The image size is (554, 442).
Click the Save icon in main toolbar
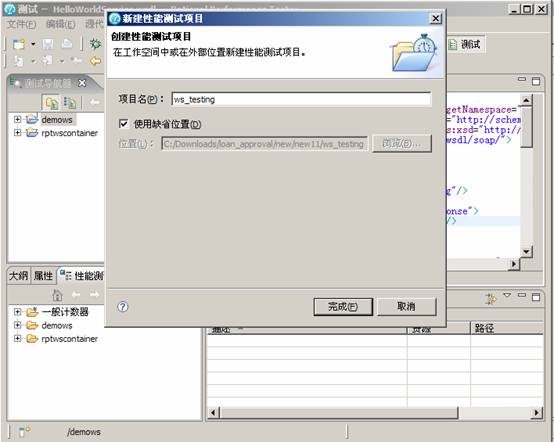48,44
